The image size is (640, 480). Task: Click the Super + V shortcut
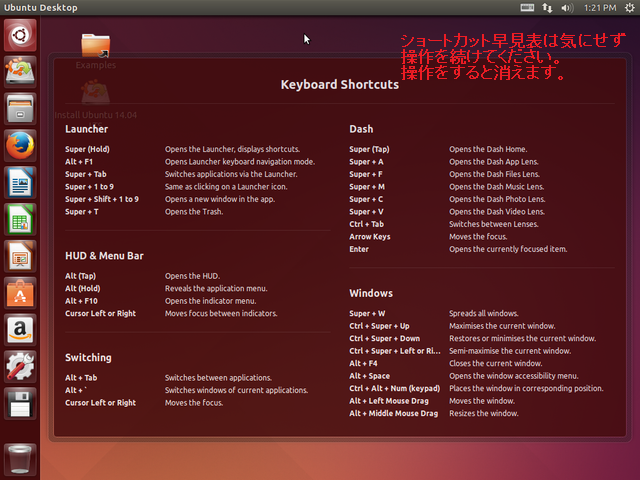366,212
